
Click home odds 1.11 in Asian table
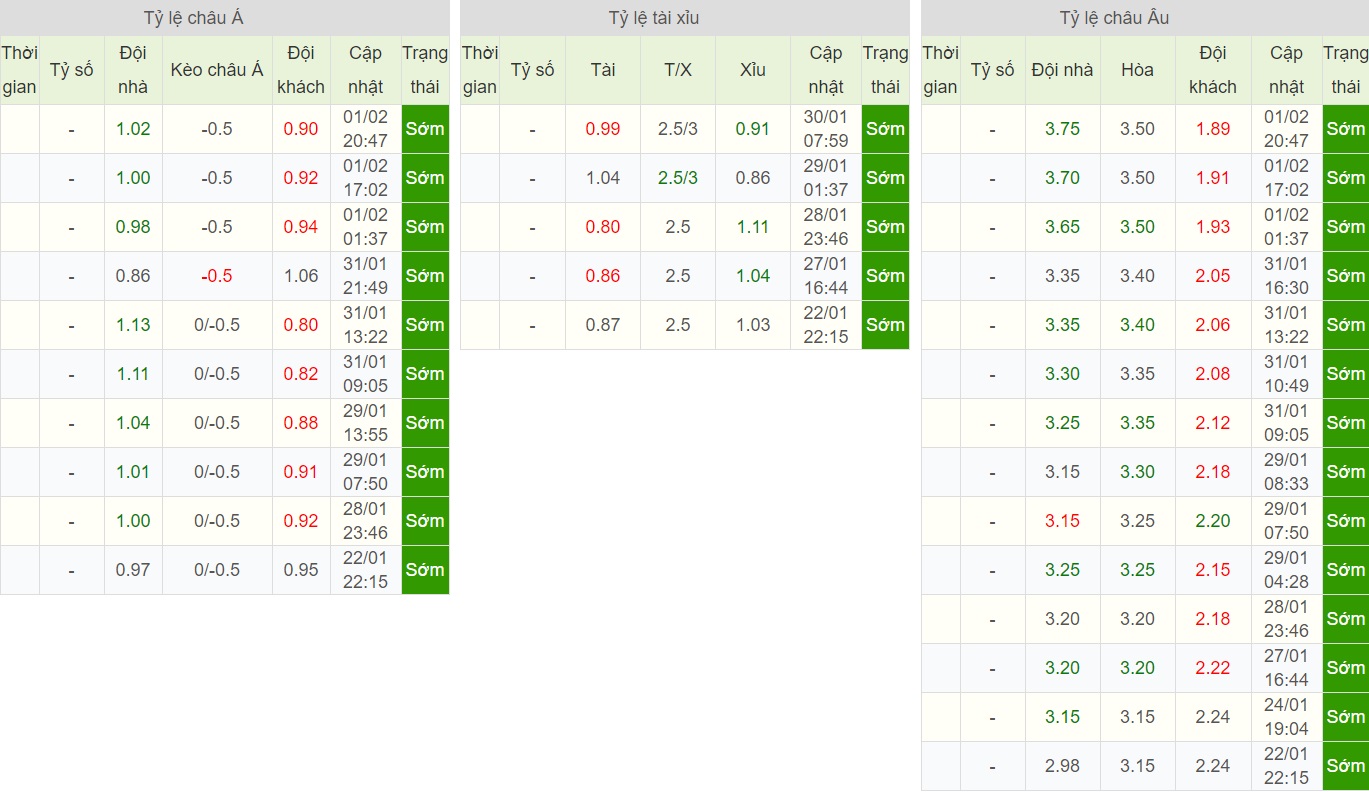point(133,374)
